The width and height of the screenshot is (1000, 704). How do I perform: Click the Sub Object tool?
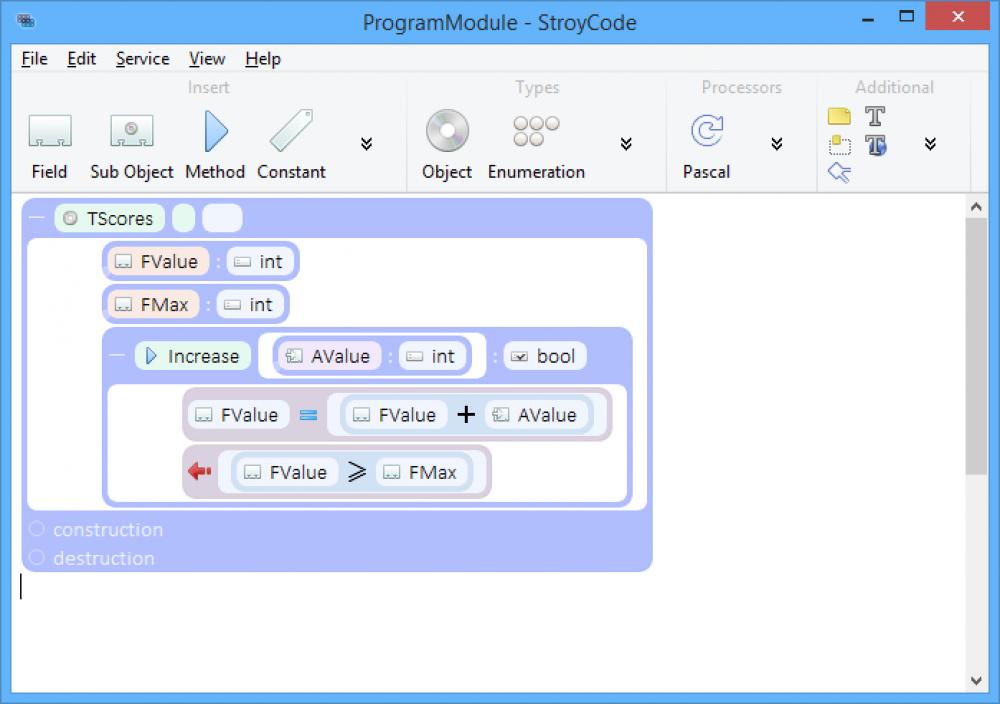(131, 140)
